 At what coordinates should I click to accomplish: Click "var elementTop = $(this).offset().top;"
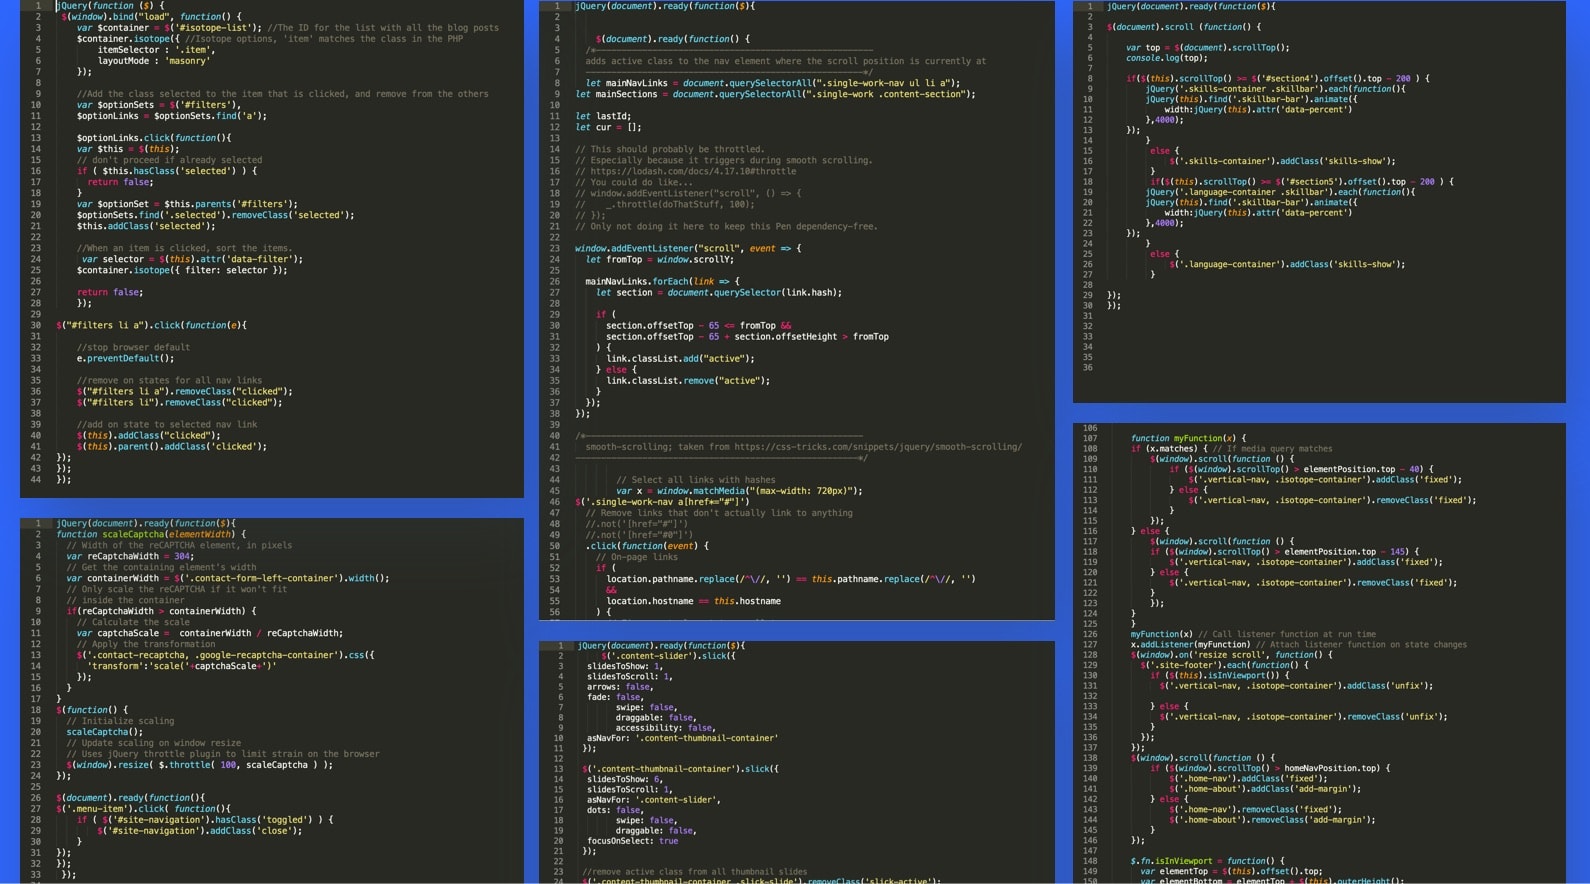click(1231, 871)
